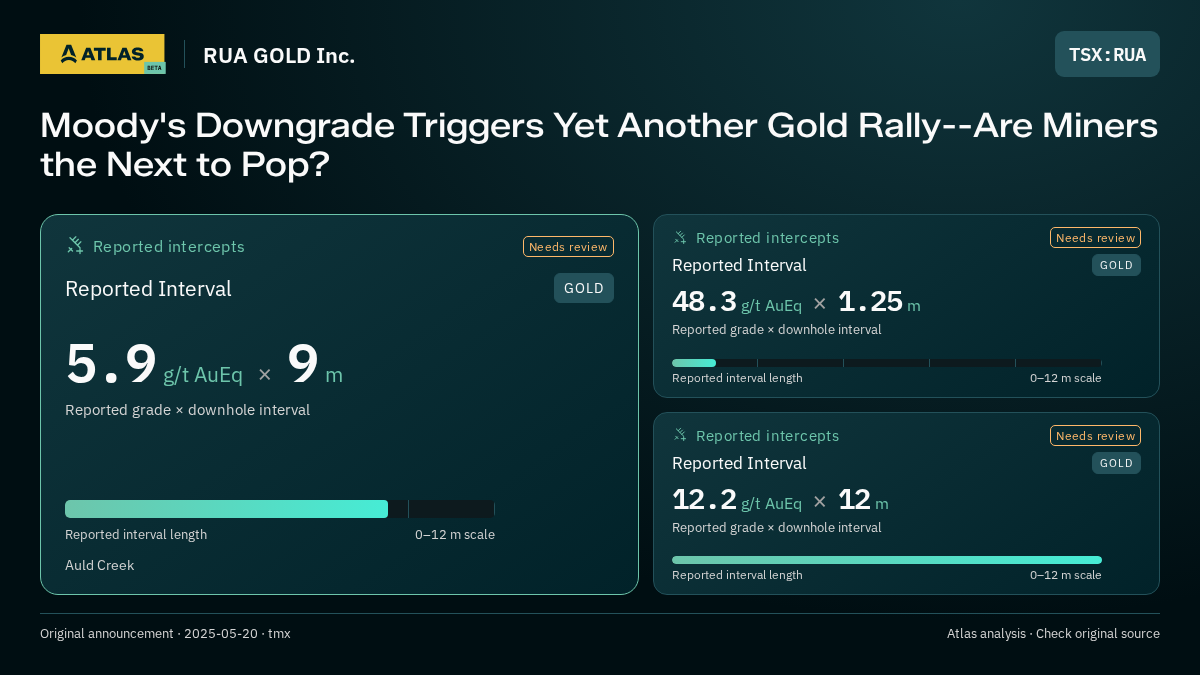Click Reported interval length label in 12.2 g/t card
The height and width of the screenshot is (675, 1200).
click(737, 575)
